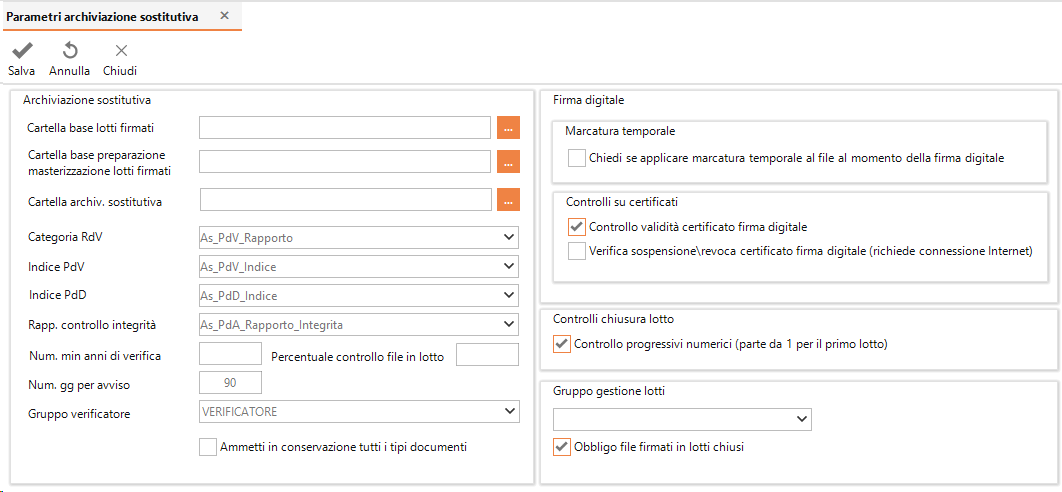
Task: Browse folder for Cartella base lotti firmati
Action: point(509,127)
